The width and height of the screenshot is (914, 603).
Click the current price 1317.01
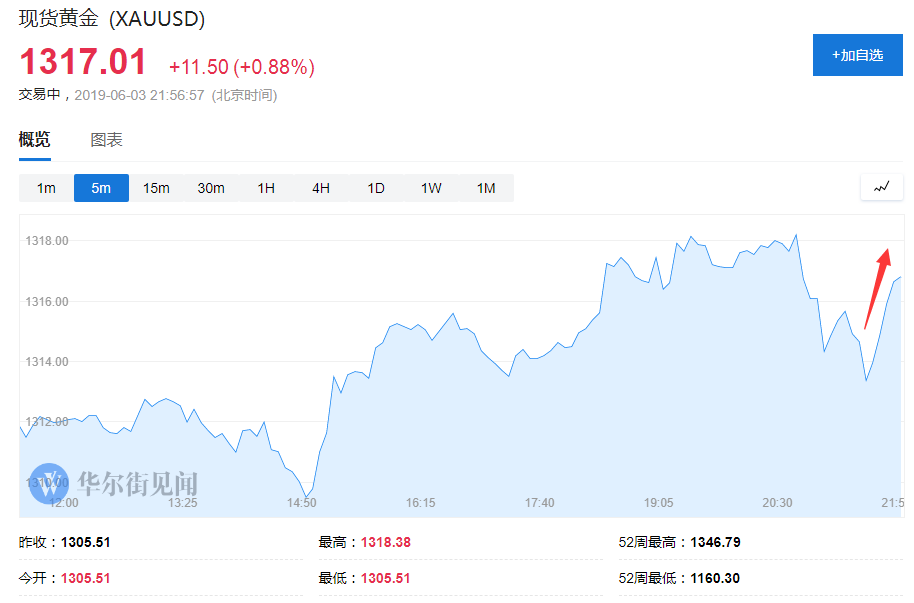point(83,62)
